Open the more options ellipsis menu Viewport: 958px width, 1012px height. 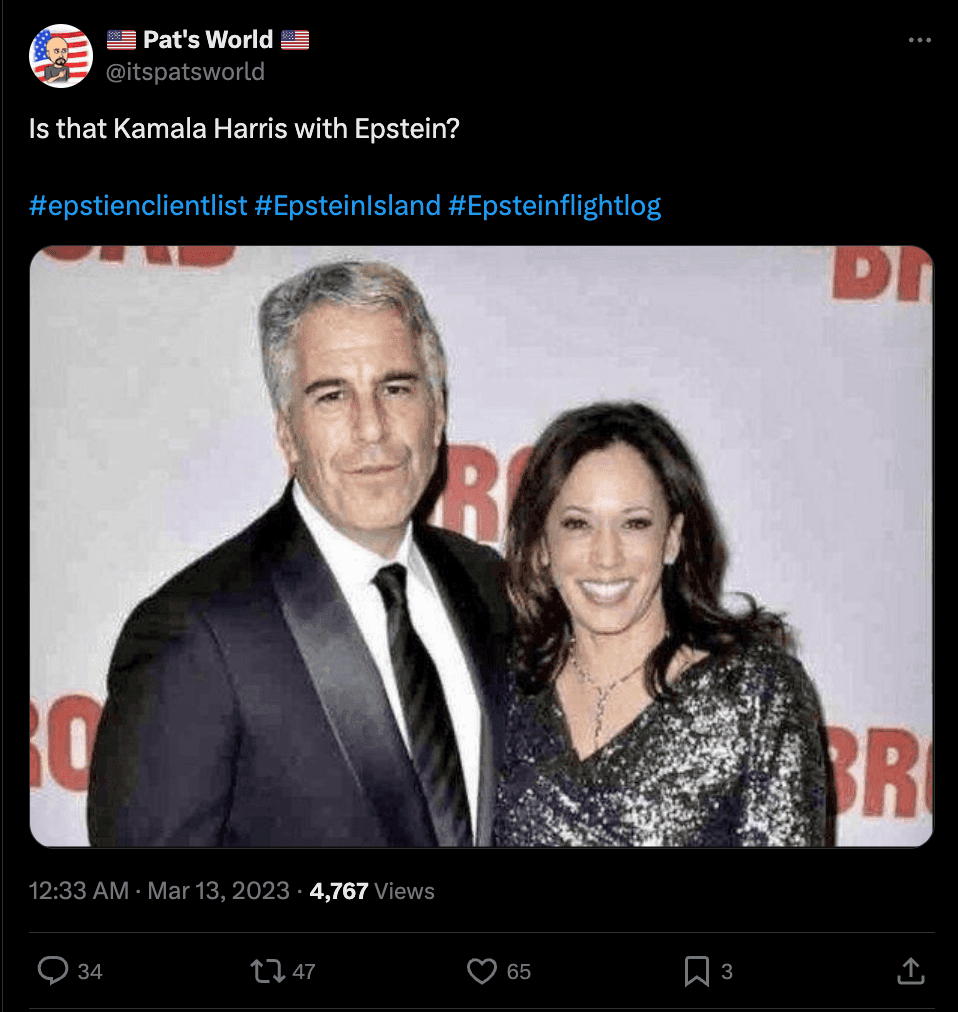point(919,40)
